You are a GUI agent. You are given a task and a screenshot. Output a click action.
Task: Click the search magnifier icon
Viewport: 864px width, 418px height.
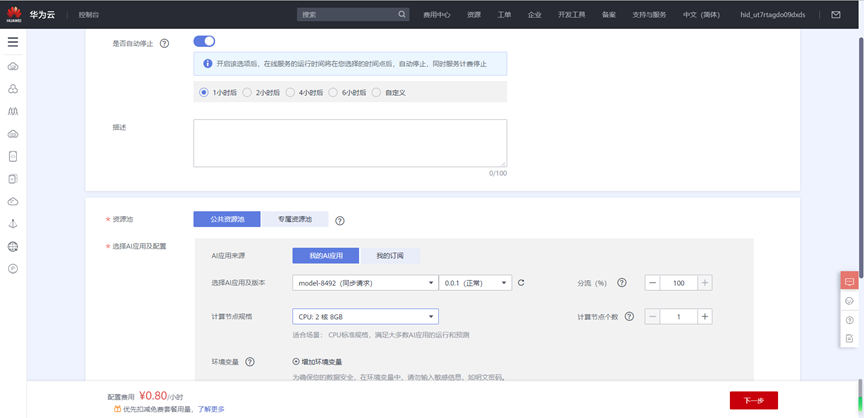pyautogui.click(x=402, y=14)
